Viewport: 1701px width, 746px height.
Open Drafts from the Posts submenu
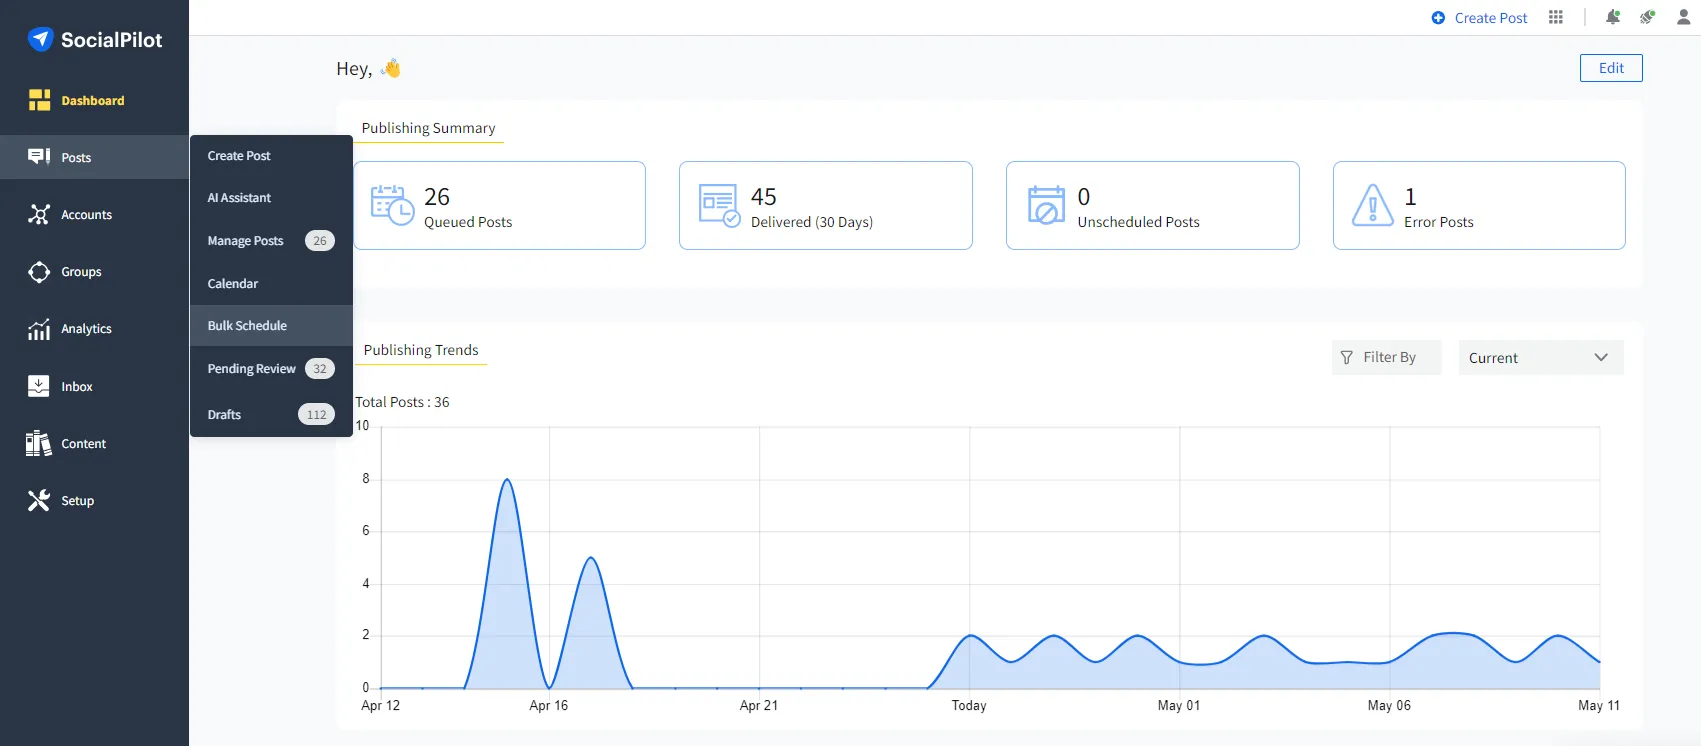(225, 415)
